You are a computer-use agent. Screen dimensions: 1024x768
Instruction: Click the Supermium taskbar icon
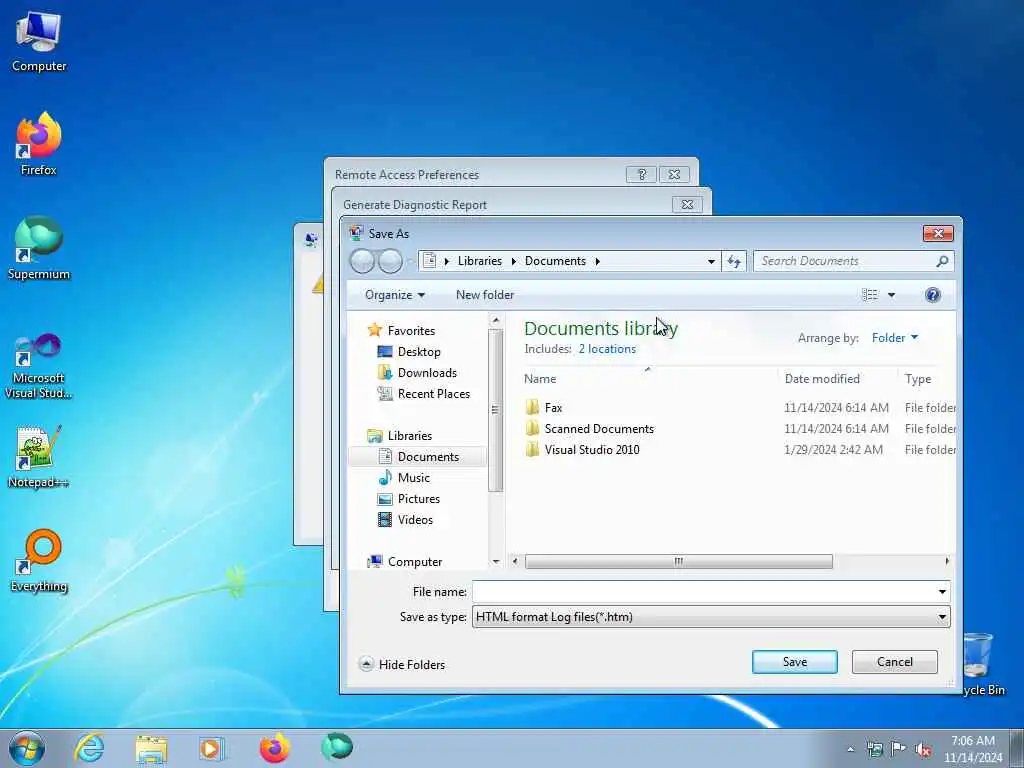click(337, 748)
